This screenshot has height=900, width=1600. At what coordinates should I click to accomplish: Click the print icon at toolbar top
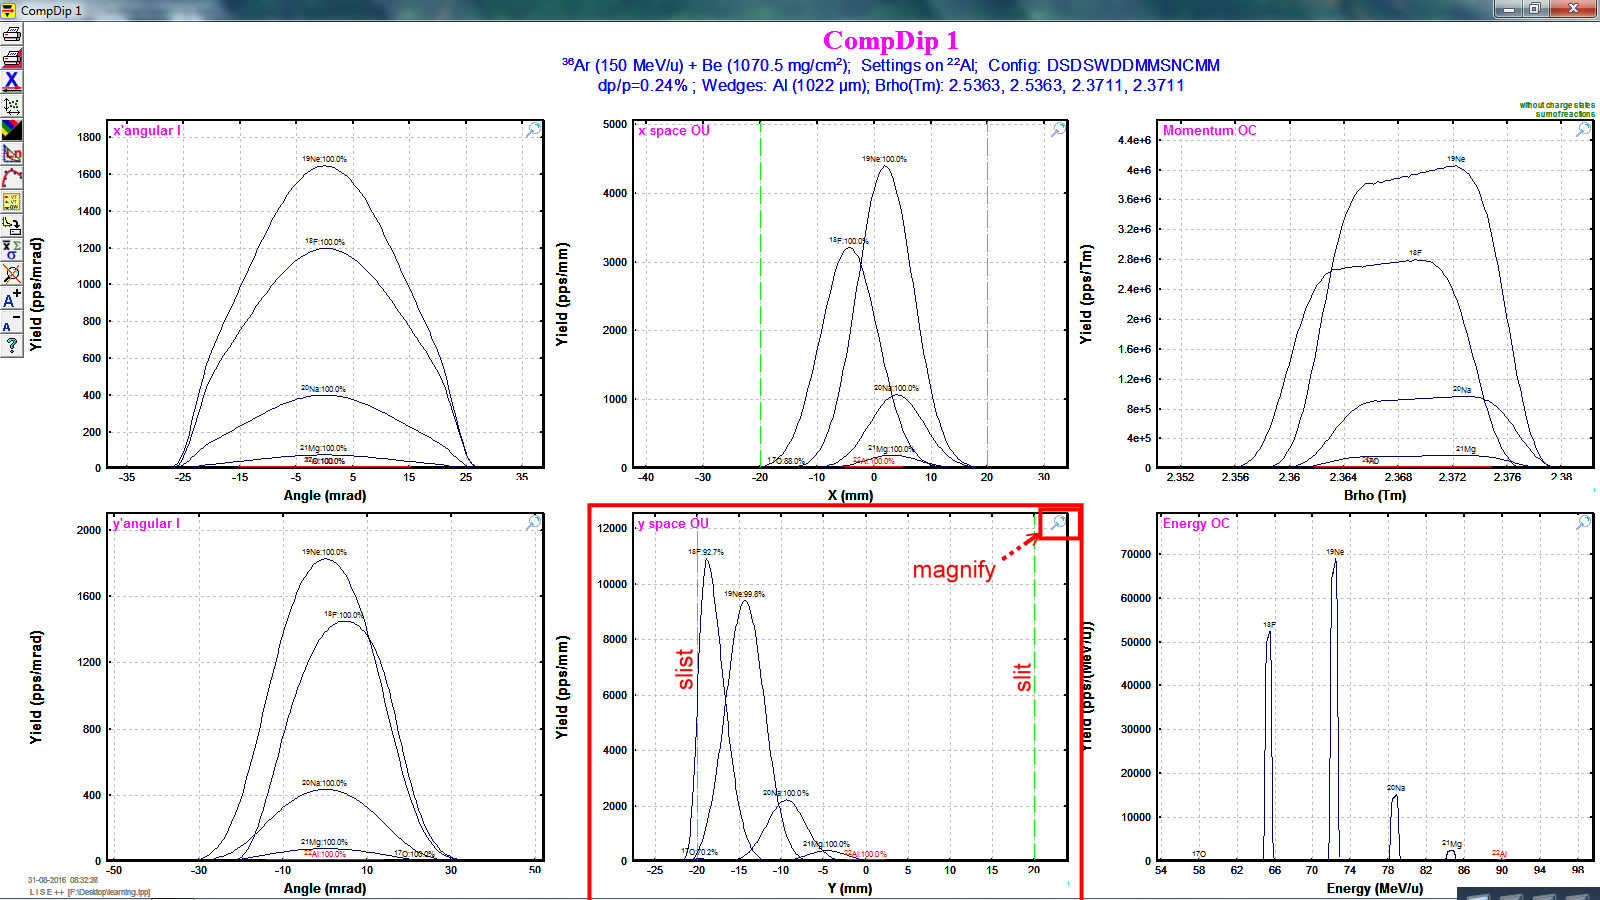click(11, 33)
